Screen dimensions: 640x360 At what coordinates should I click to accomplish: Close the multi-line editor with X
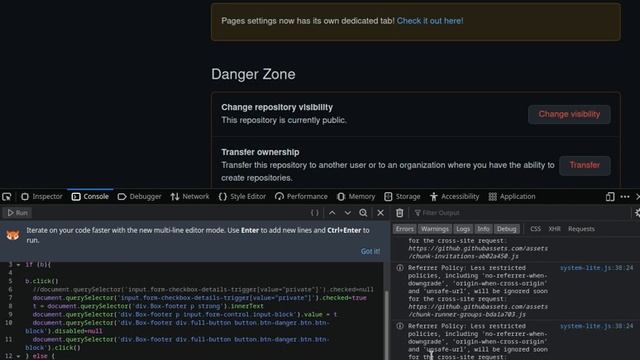380,213
